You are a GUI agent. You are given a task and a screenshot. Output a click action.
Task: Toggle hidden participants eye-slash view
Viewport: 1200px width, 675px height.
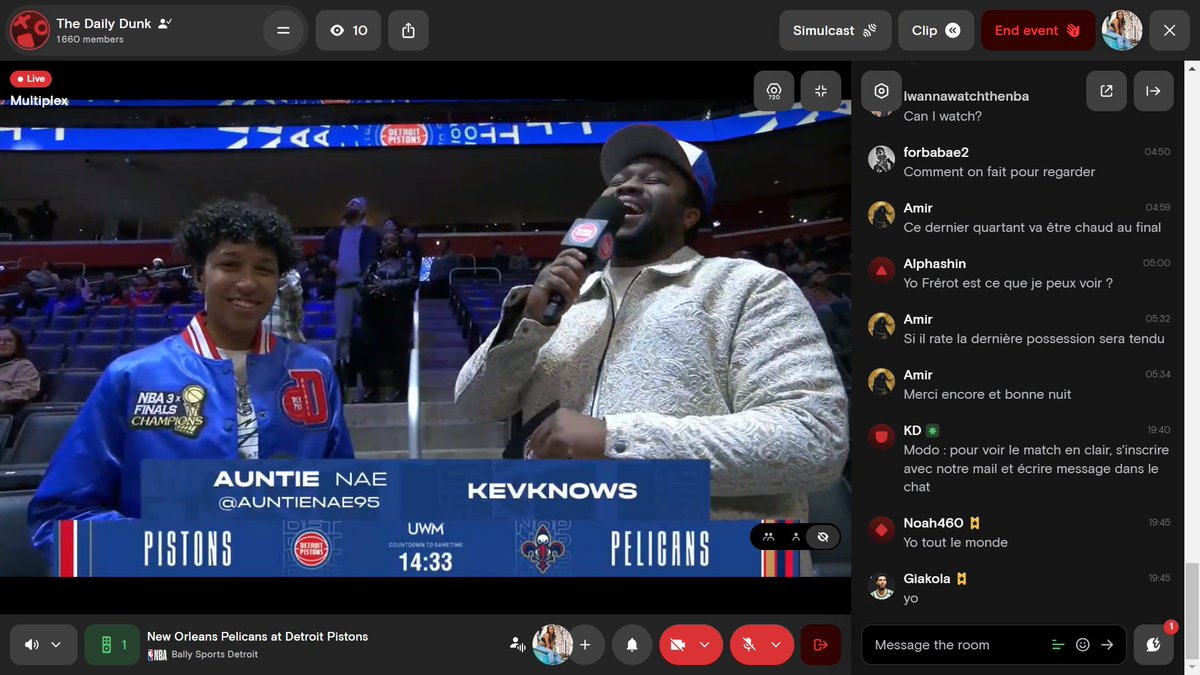pyautogui.click(x=823, y=537)
